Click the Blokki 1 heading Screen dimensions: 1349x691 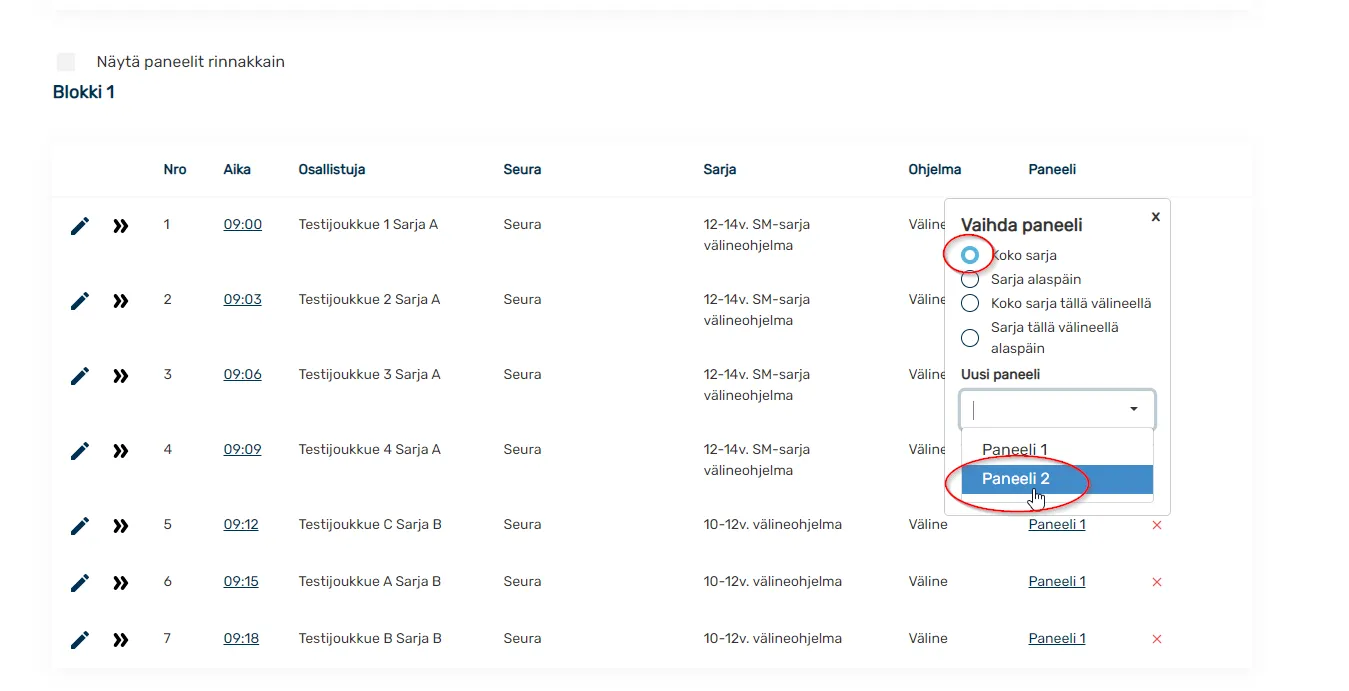click(84, 92)
